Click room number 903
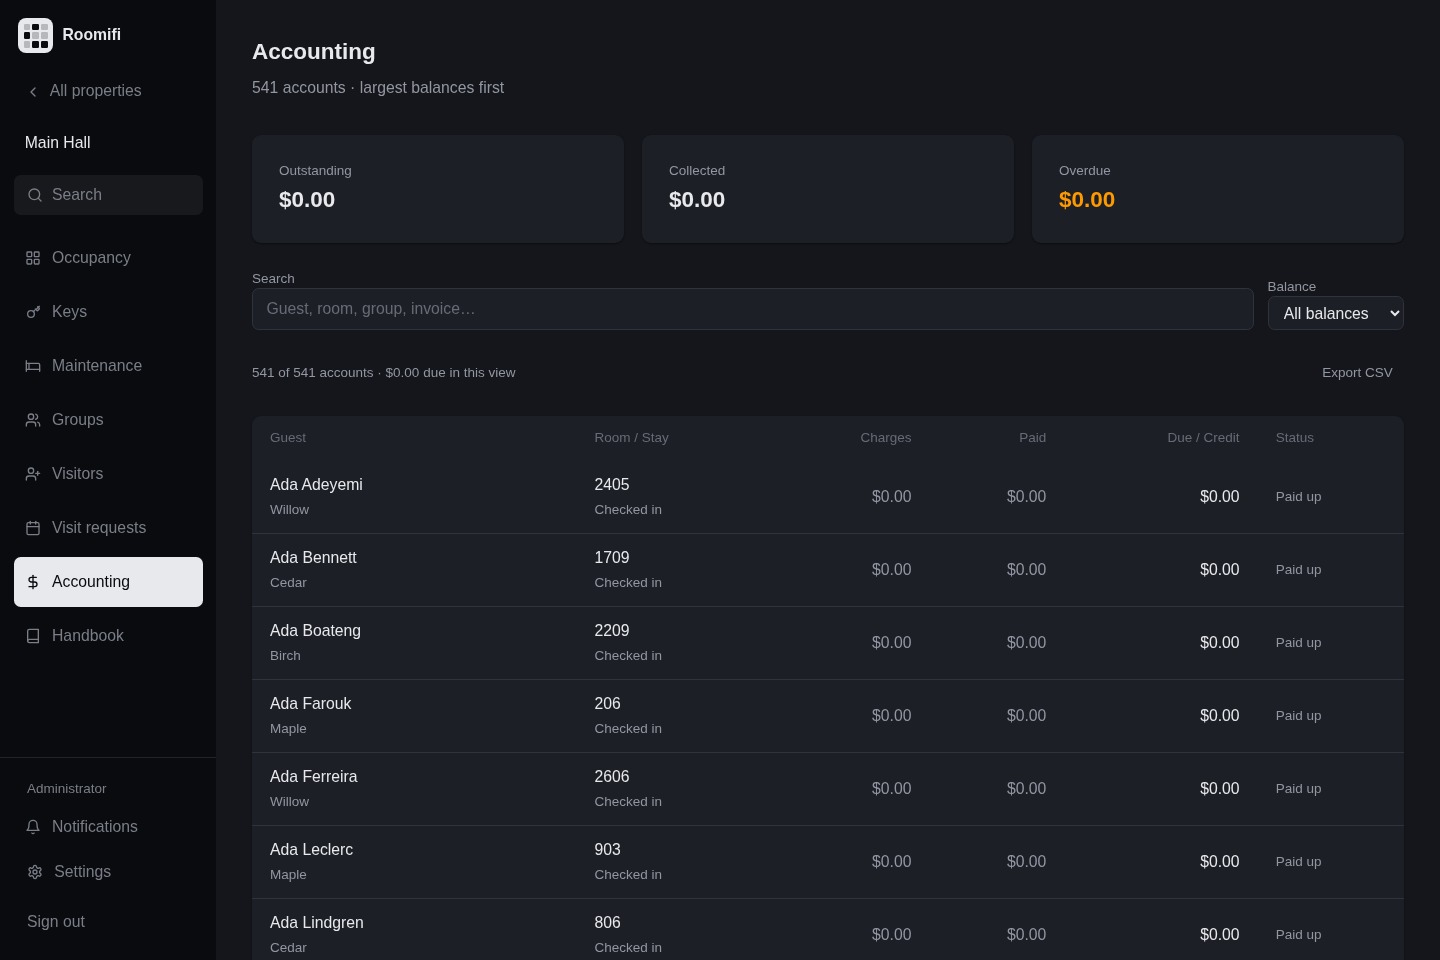 pos(607,850)
